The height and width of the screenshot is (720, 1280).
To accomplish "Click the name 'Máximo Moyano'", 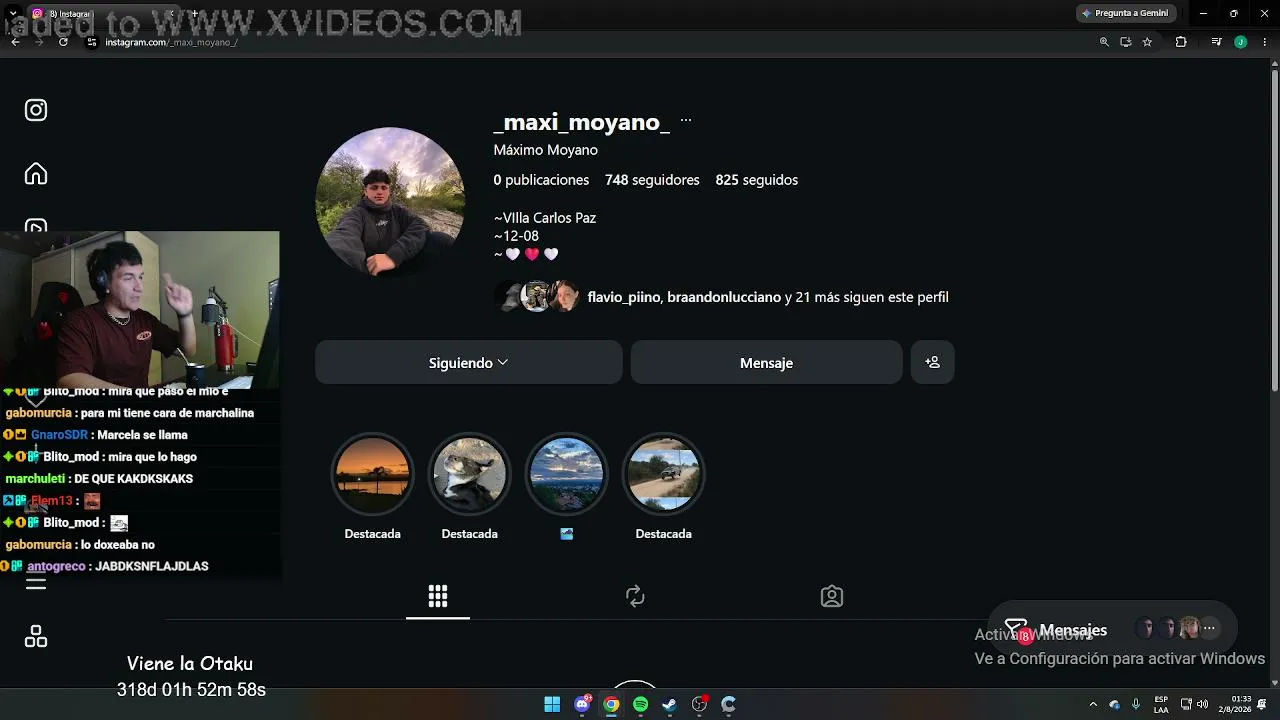I will [x=545, y=150].
